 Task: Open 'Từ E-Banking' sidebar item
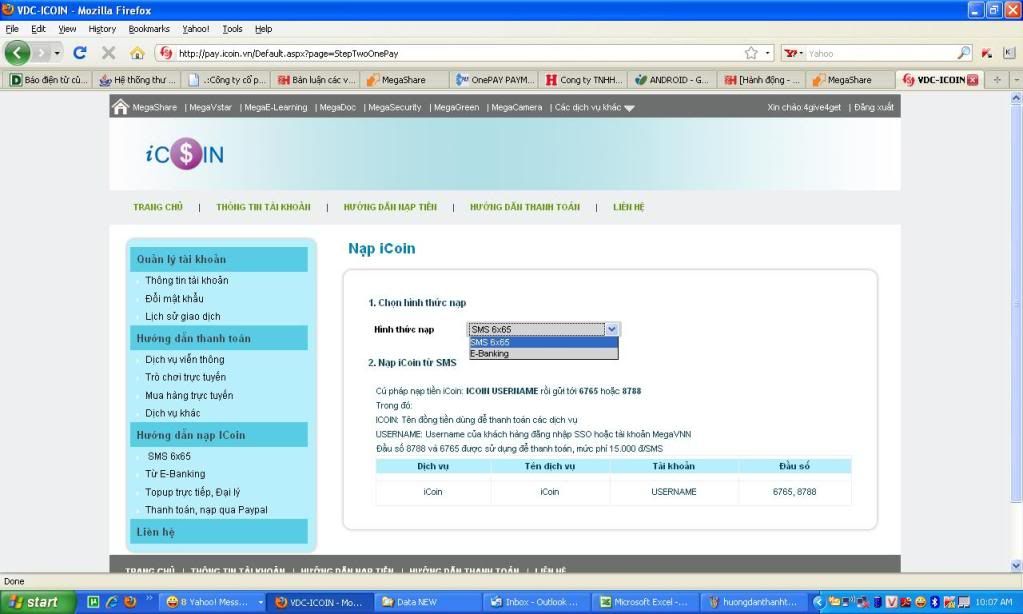point(175,474)
